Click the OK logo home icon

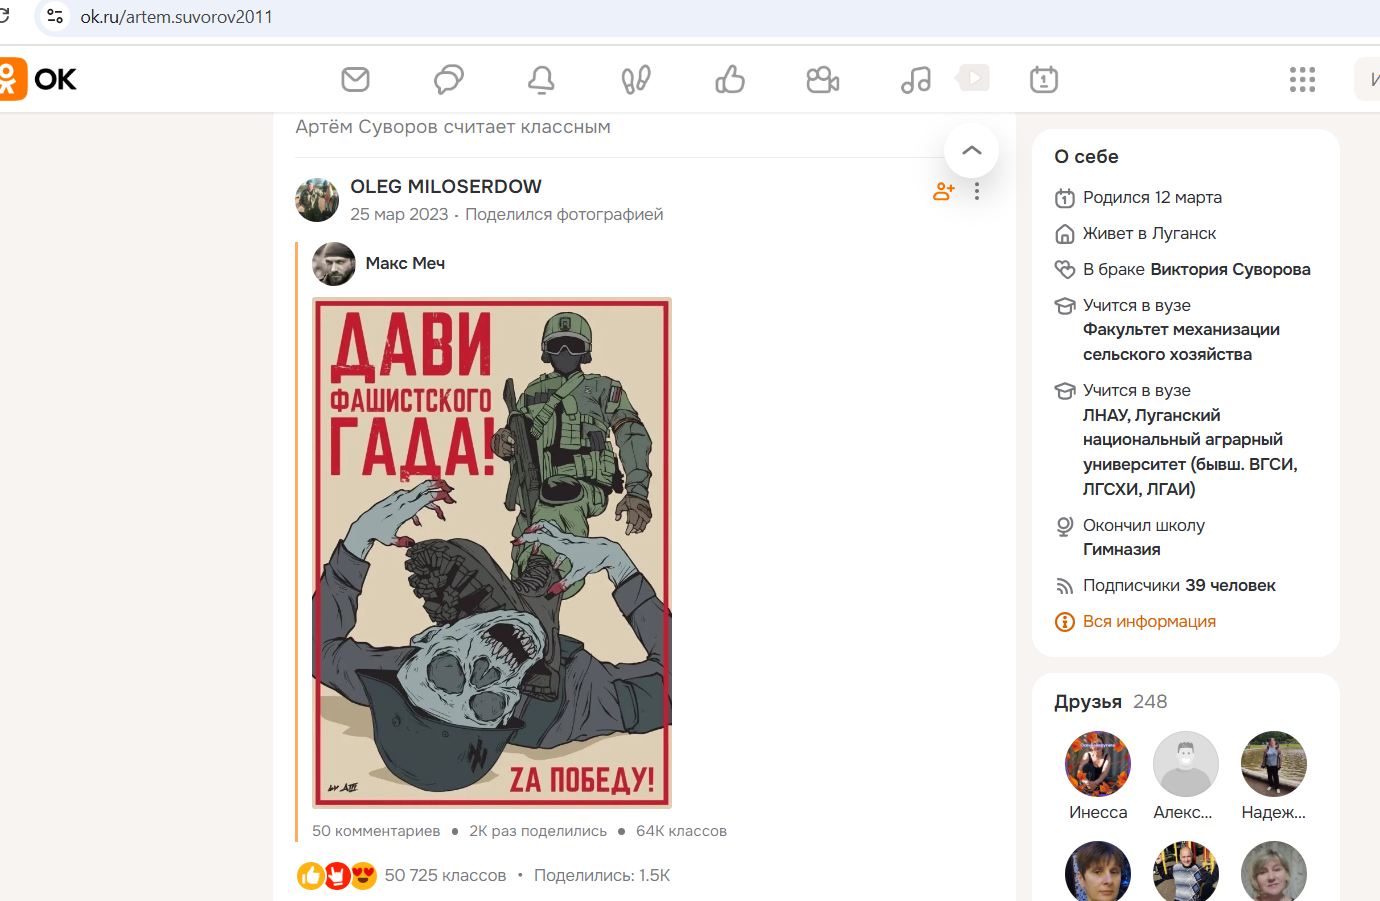coord(40,79)
